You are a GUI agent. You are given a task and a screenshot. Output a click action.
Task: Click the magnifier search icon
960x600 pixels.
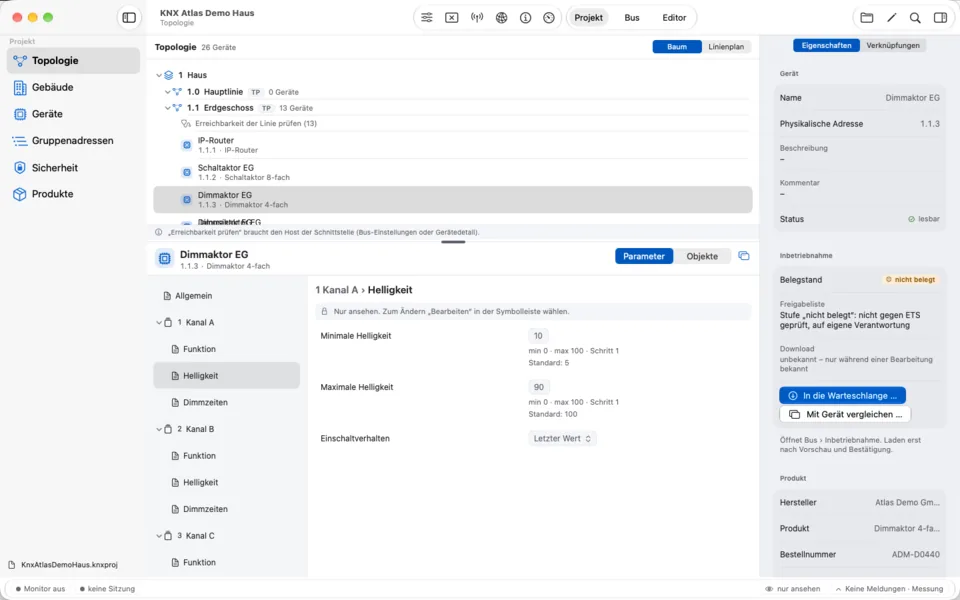pos(915,18)
